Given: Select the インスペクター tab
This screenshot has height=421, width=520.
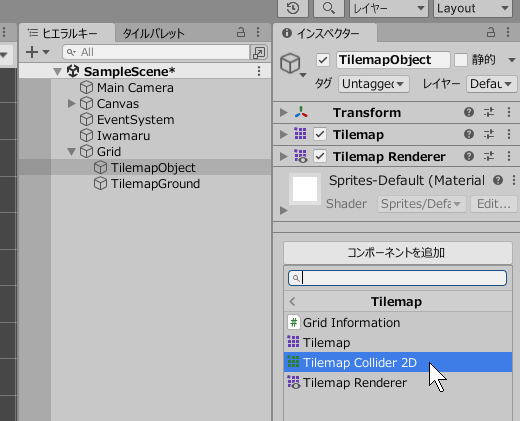Looking at the screenshot, I should point(325,33).
